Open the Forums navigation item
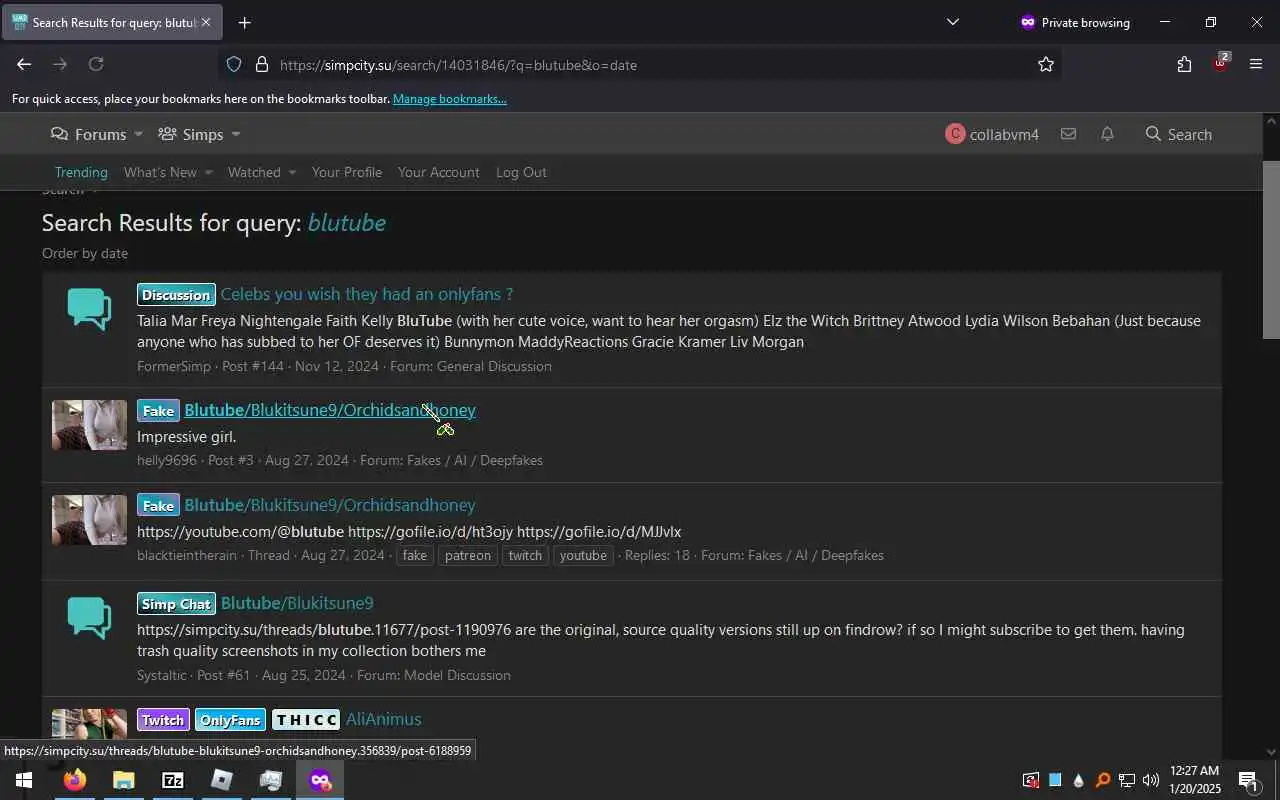 pyautogui.click(x=89, y=134)
